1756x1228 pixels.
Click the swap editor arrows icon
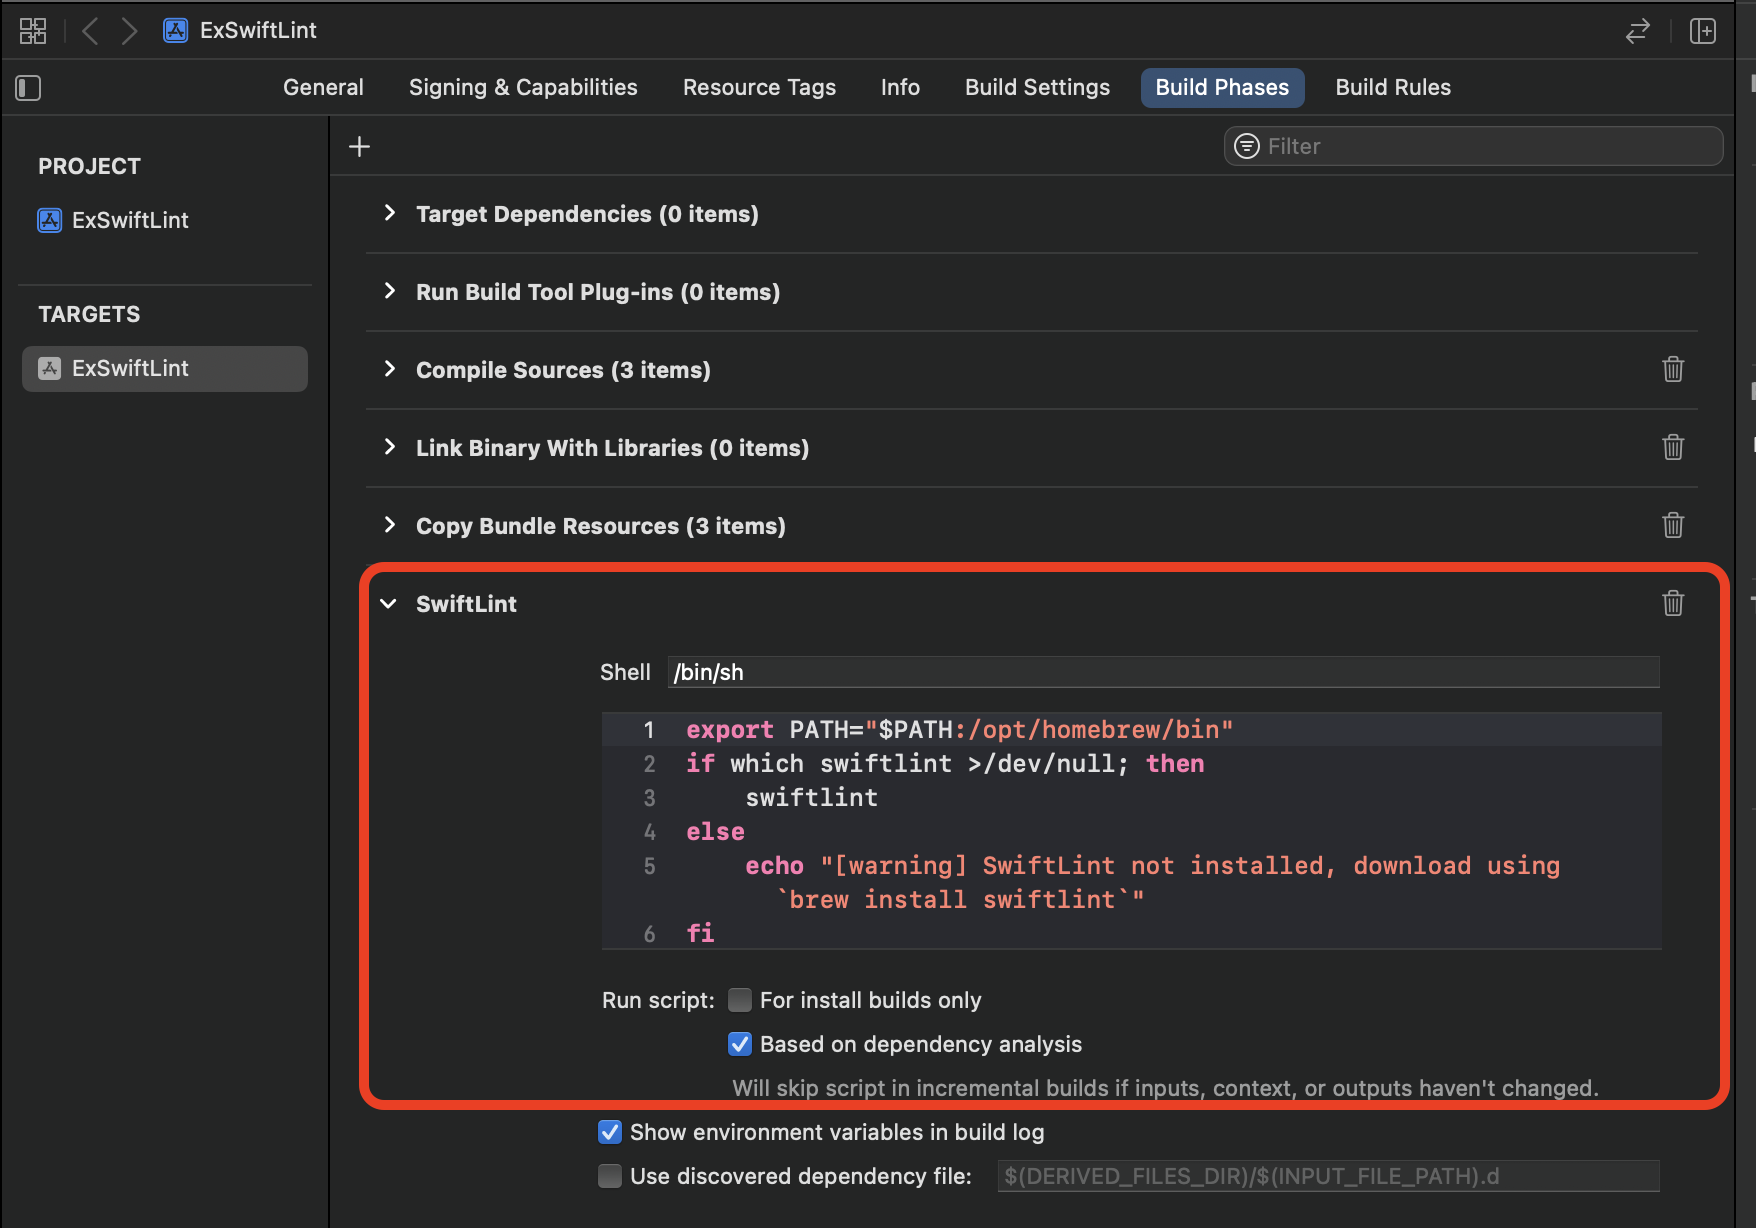pos(1637,31)
